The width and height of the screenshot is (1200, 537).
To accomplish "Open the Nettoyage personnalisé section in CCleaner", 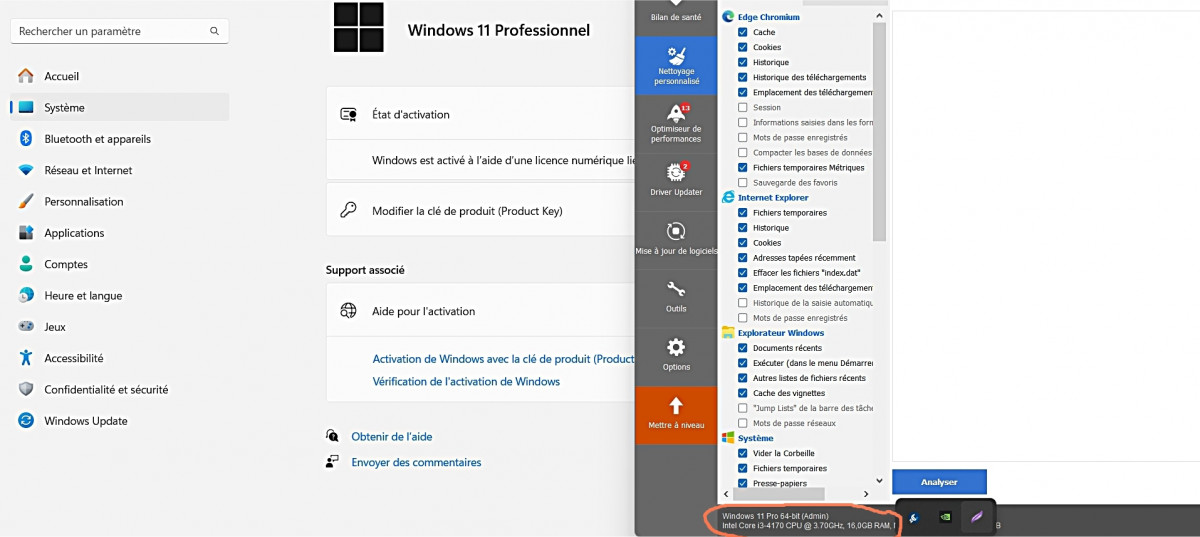I will [677, 65].
